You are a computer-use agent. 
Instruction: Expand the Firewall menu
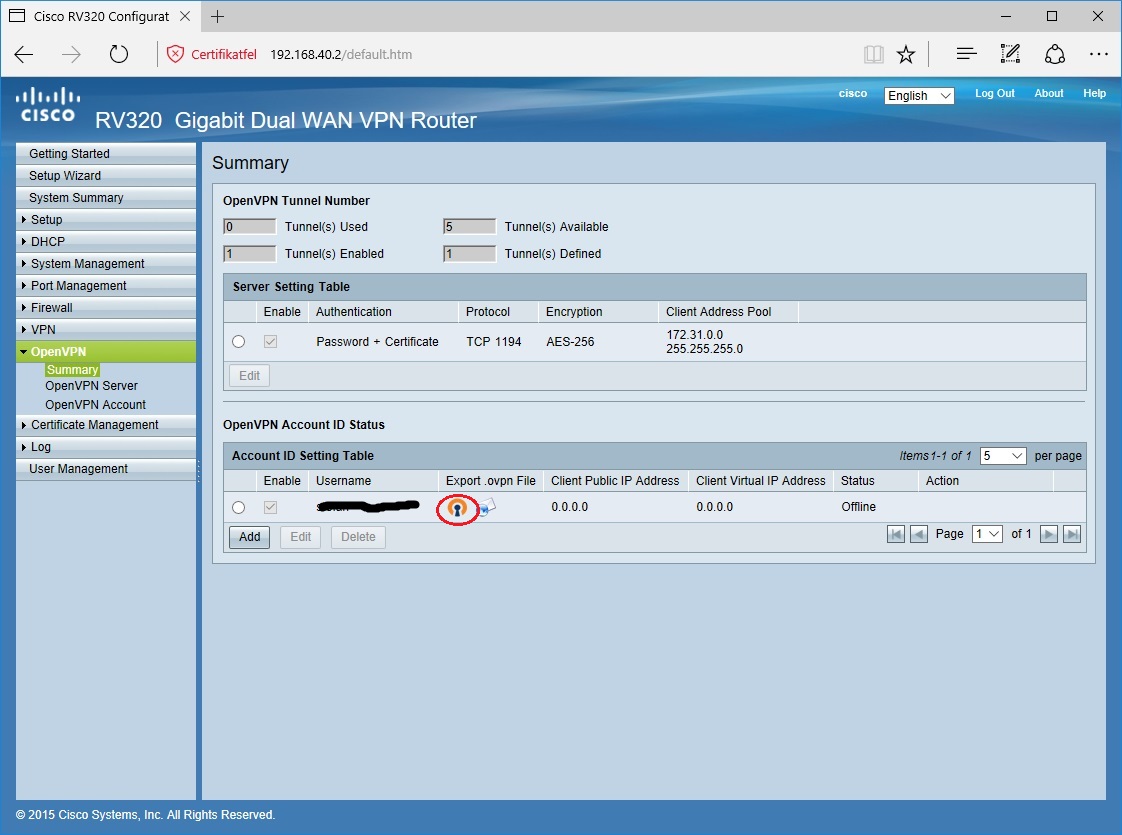[x=106, y=308]
